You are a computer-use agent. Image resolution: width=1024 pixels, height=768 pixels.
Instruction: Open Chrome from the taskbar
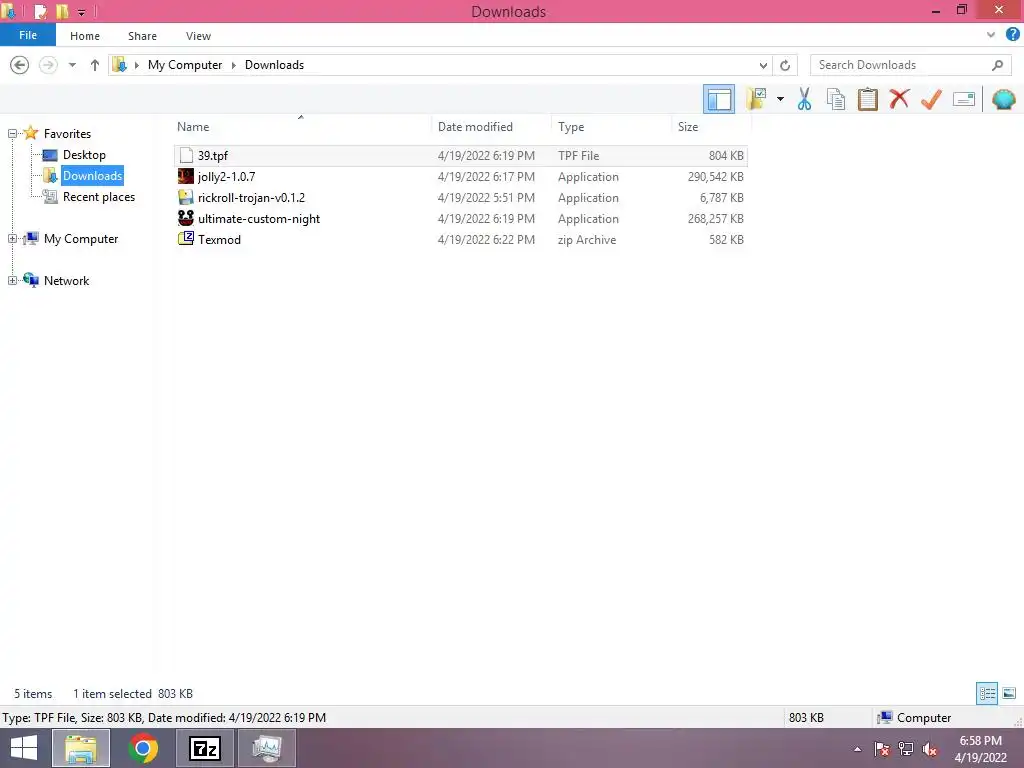coord(143,748)
